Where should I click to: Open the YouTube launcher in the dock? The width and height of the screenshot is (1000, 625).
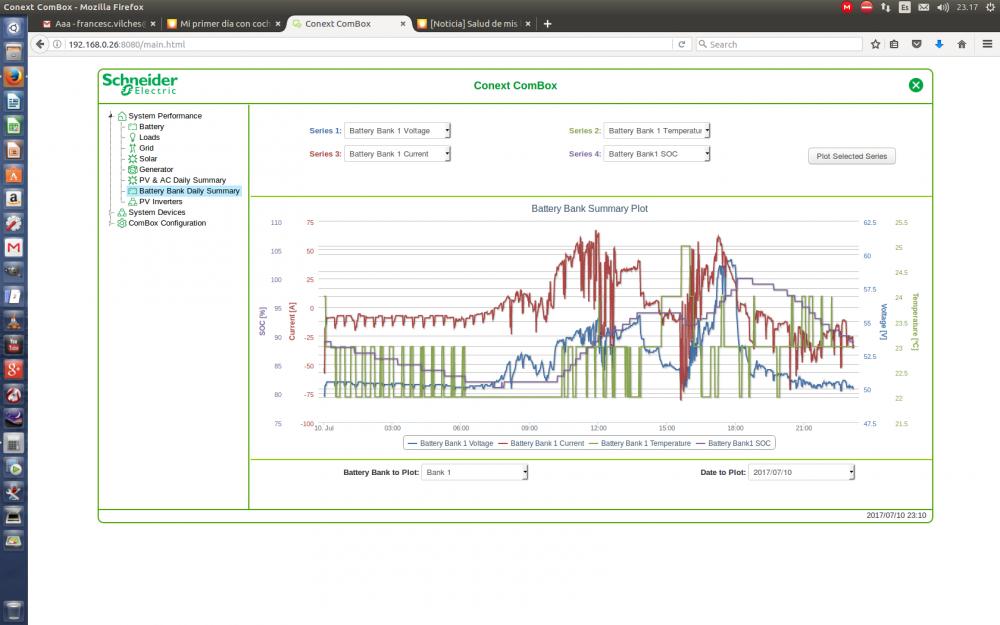pos(13,345)
